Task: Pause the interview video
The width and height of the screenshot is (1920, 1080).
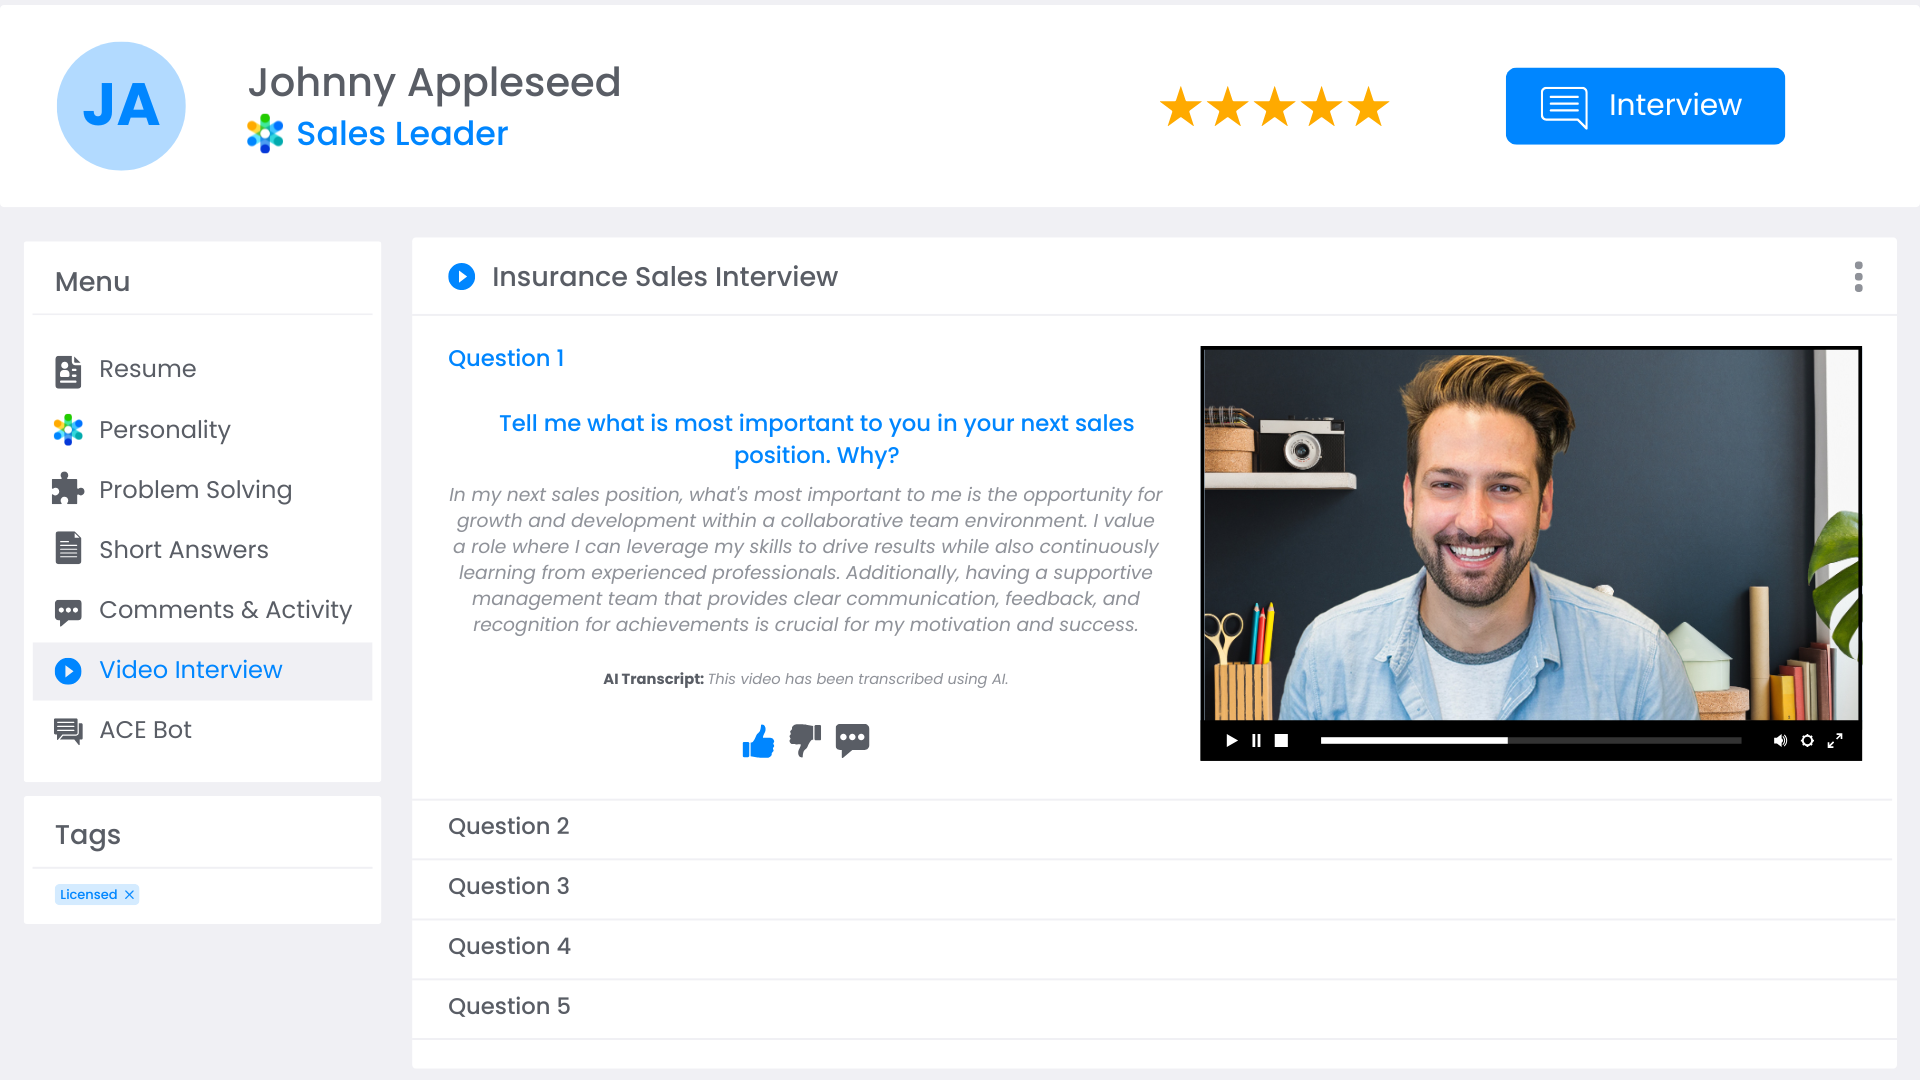Action: pos(1256,741)
